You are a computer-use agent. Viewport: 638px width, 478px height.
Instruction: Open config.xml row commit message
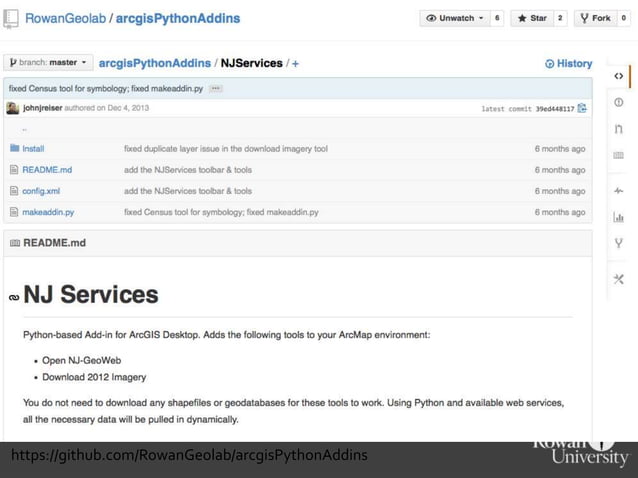tap(188, 191)
